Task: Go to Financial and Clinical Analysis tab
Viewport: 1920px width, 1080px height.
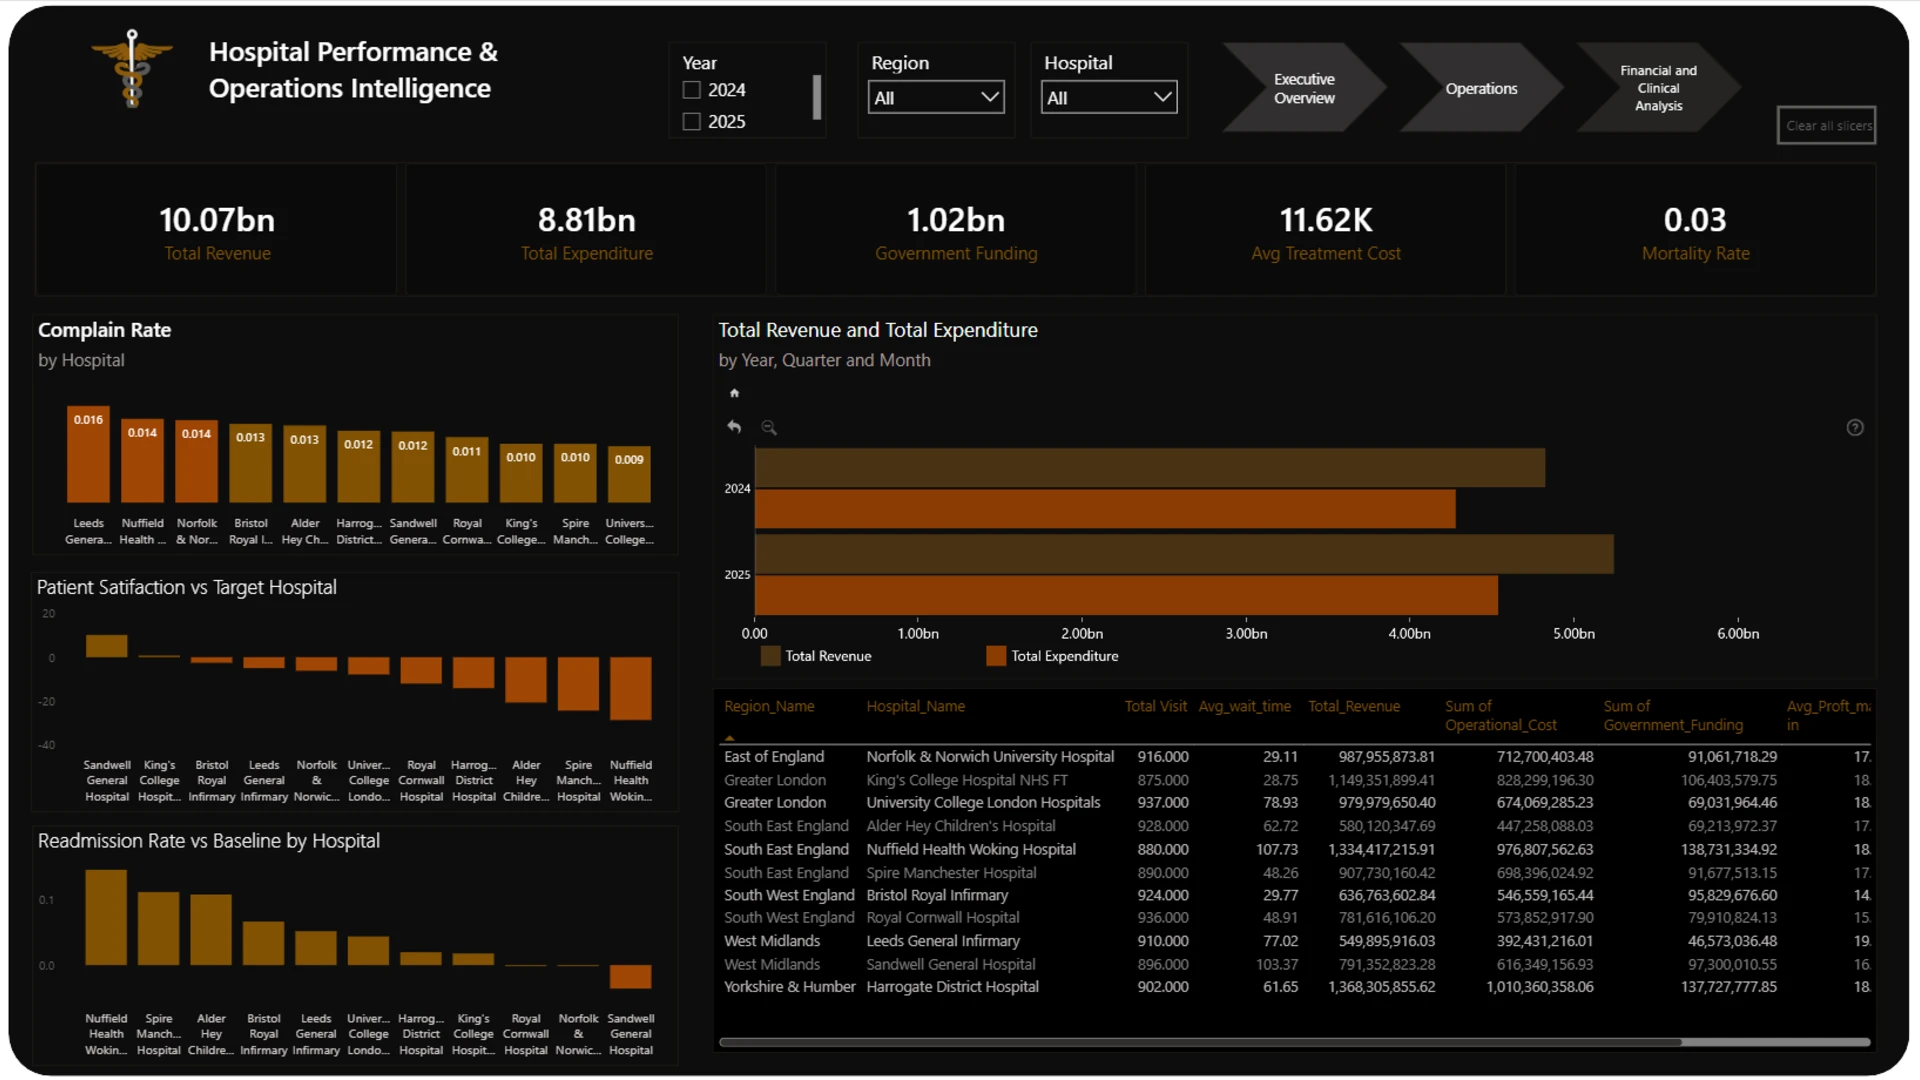Action: pyautogui.click(x=1658, y=88)
